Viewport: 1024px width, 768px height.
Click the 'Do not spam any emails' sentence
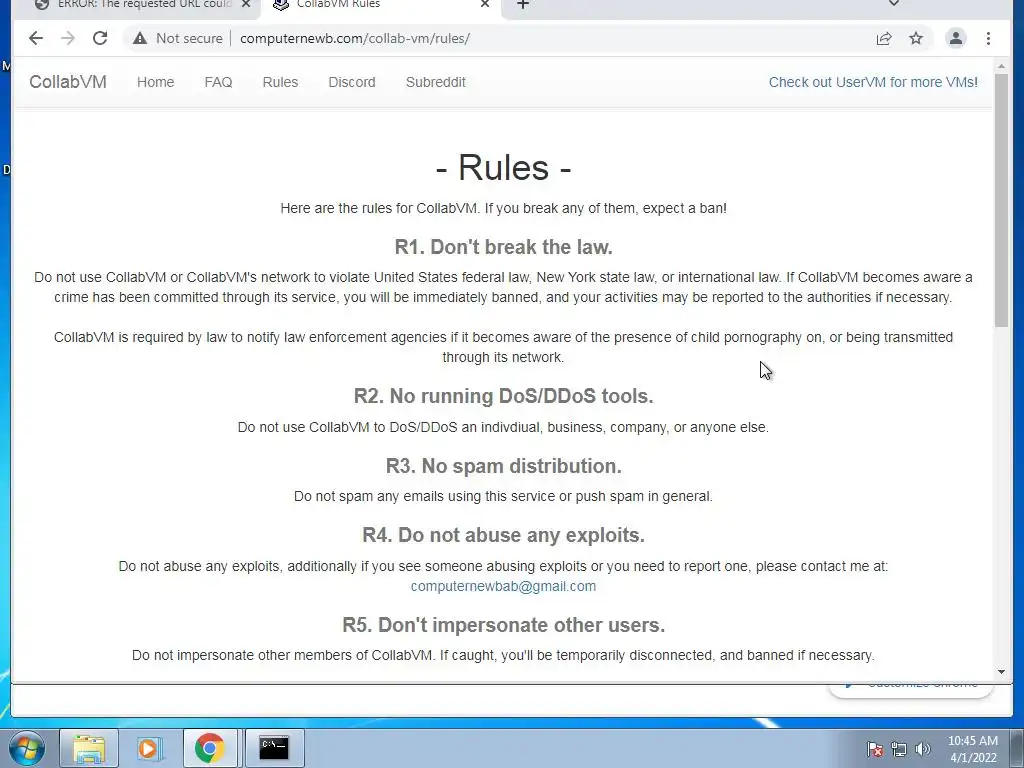tap(504, 496)
